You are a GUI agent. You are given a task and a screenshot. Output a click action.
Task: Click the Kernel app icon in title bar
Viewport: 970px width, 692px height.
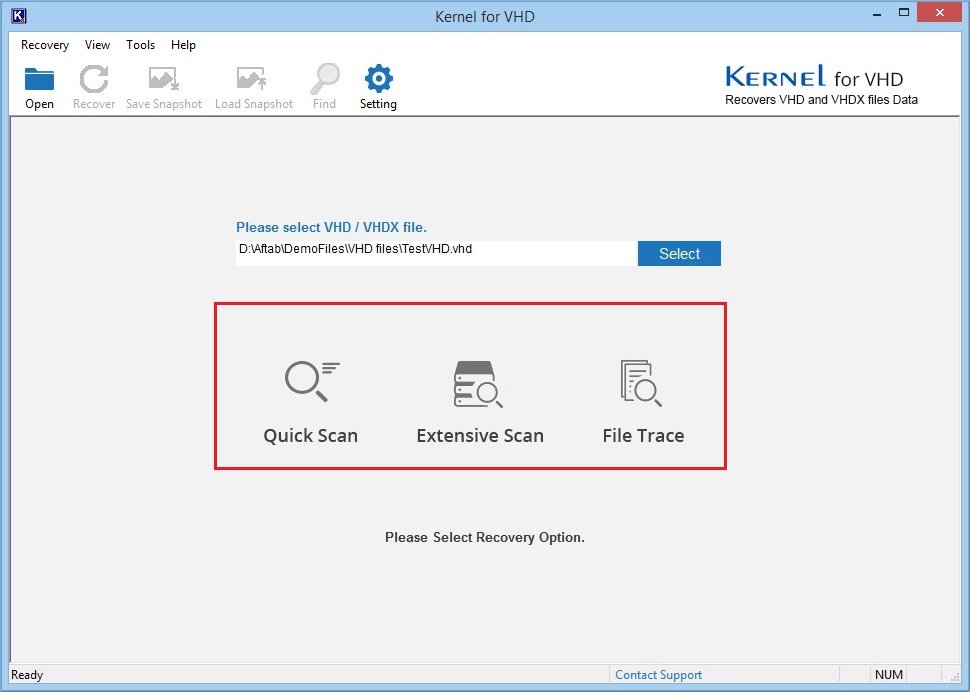pos(19,15)
